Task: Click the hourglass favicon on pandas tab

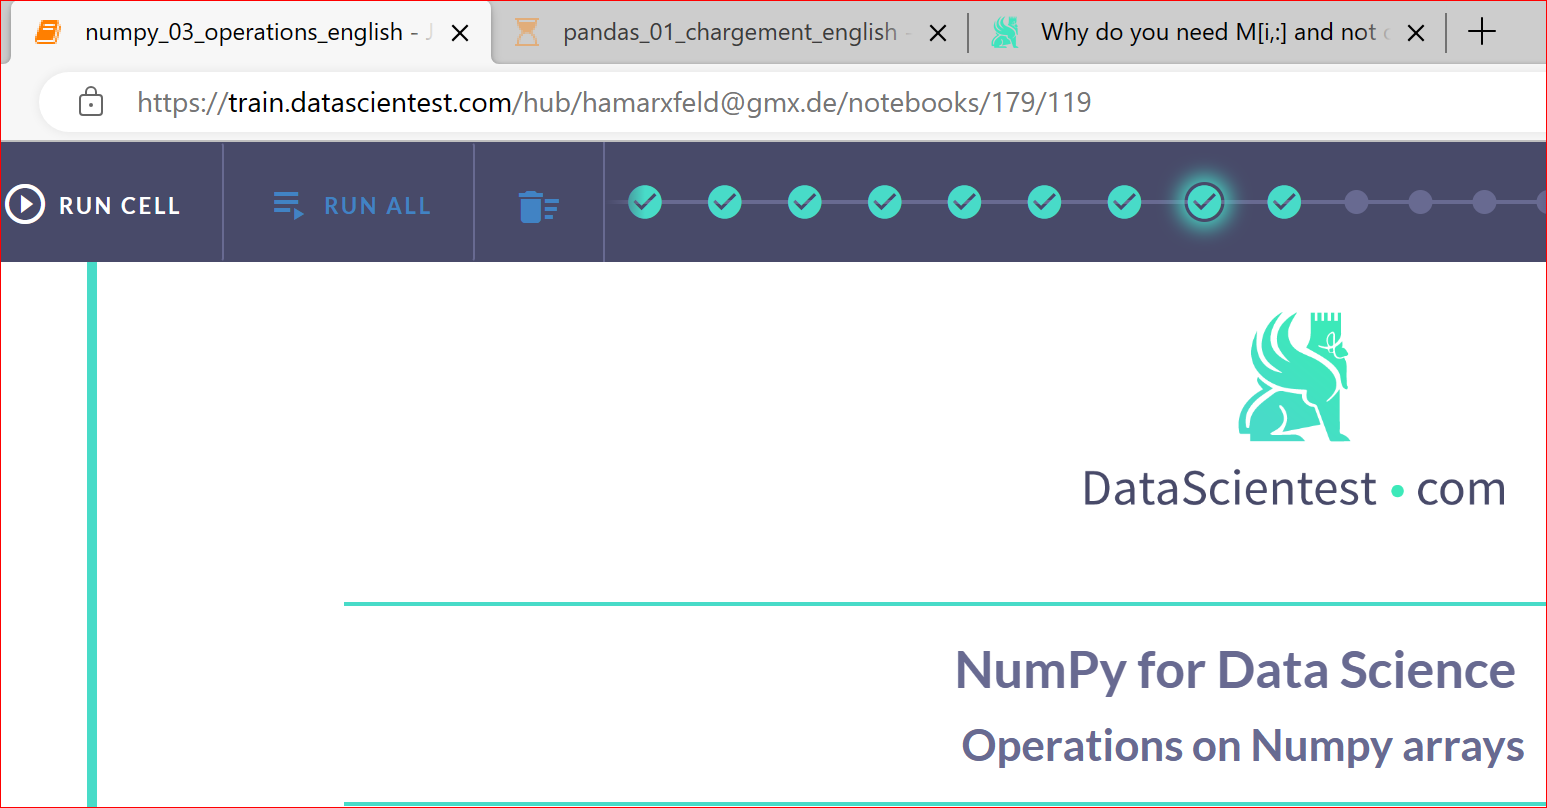Action: [527, 33]
